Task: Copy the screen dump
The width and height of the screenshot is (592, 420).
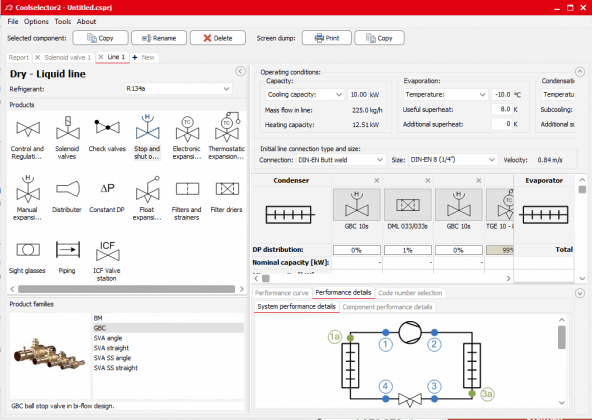Action: coord(379,38)
